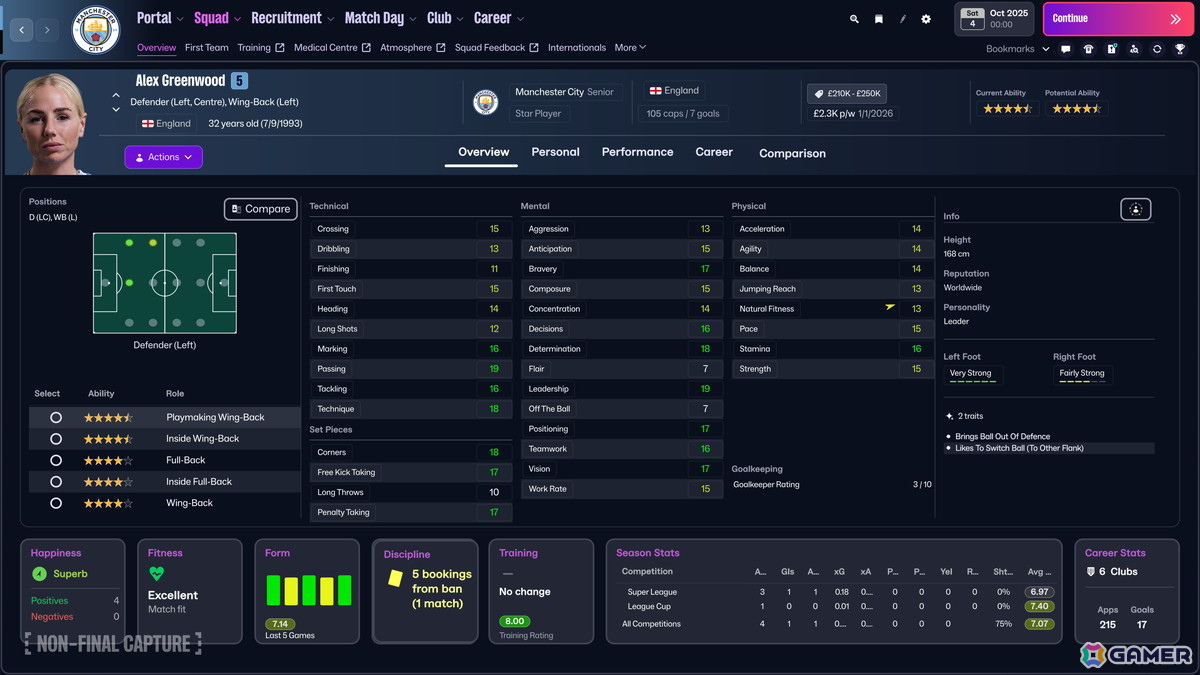Select the Inside Wing-Back role circle
This screenshot has height=675, width=1200.
[x=56, y=438]
